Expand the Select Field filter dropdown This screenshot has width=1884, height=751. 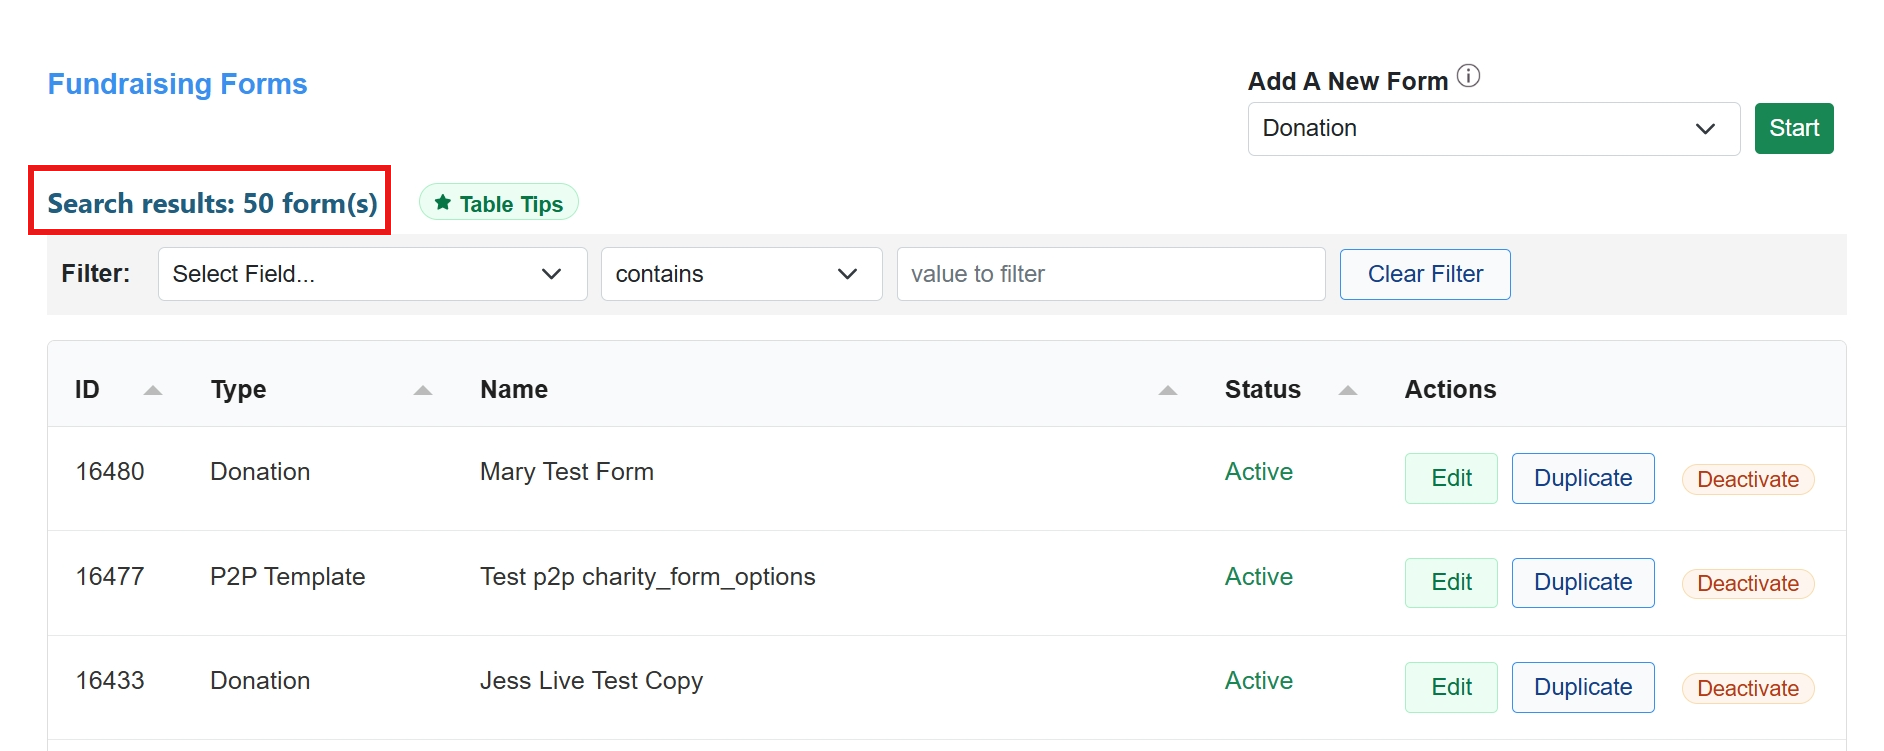(372, 274)
